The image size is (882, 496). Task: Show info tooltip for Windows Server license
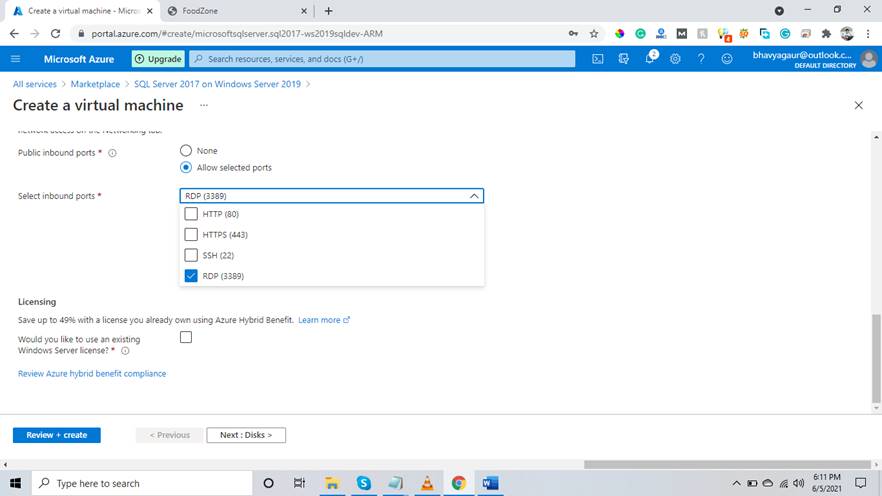click(x=125, y=351)
